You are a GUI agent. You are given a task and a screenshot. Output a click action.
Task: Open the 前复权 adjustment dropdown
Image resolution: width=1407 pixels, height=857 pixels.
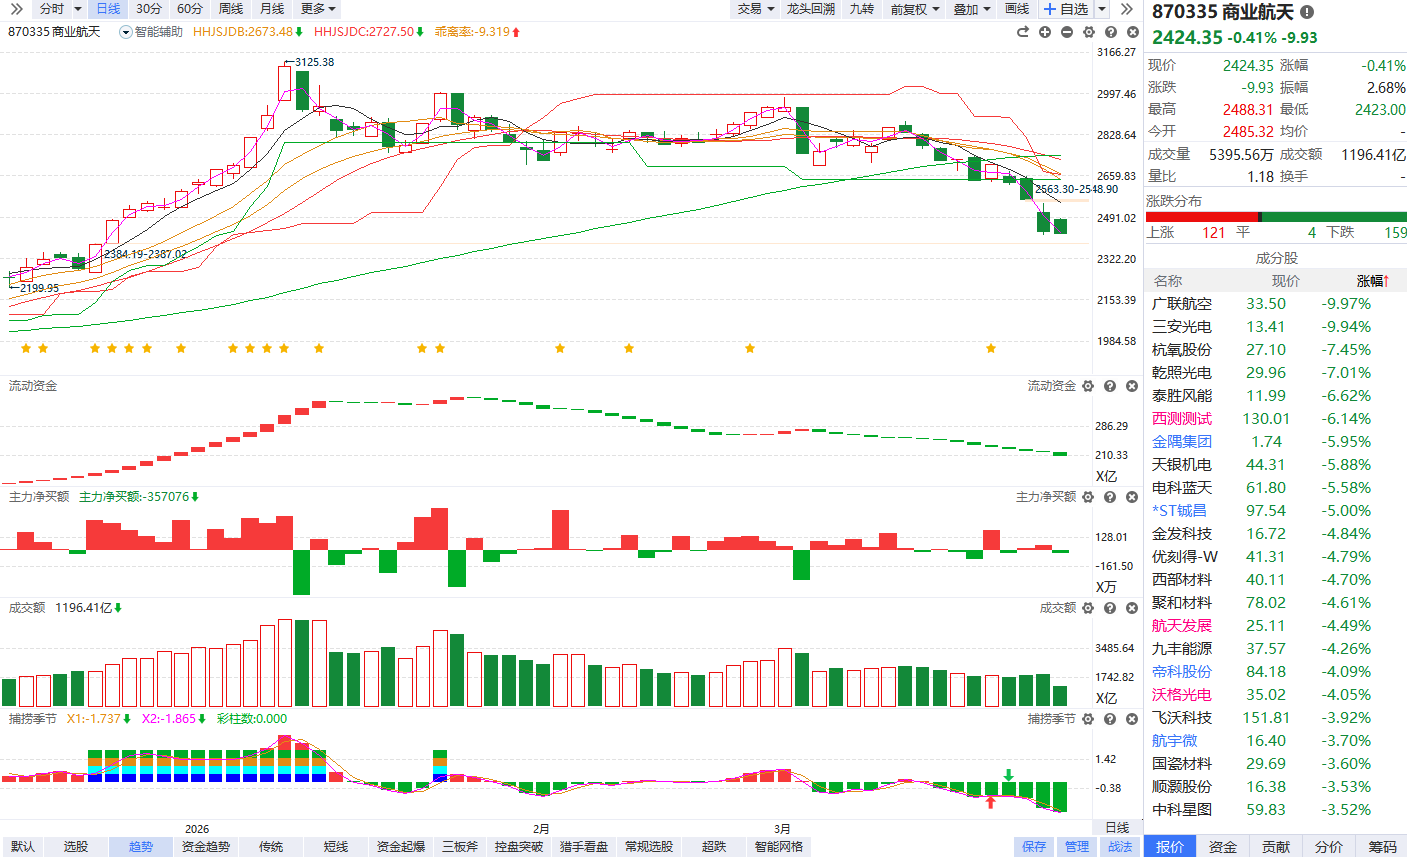tap(914, 9)
